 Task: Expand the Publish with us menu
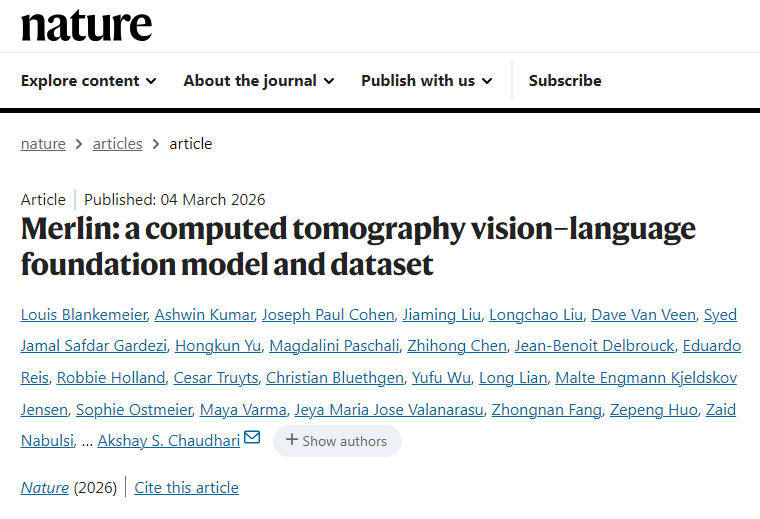[x=426, y=80]
